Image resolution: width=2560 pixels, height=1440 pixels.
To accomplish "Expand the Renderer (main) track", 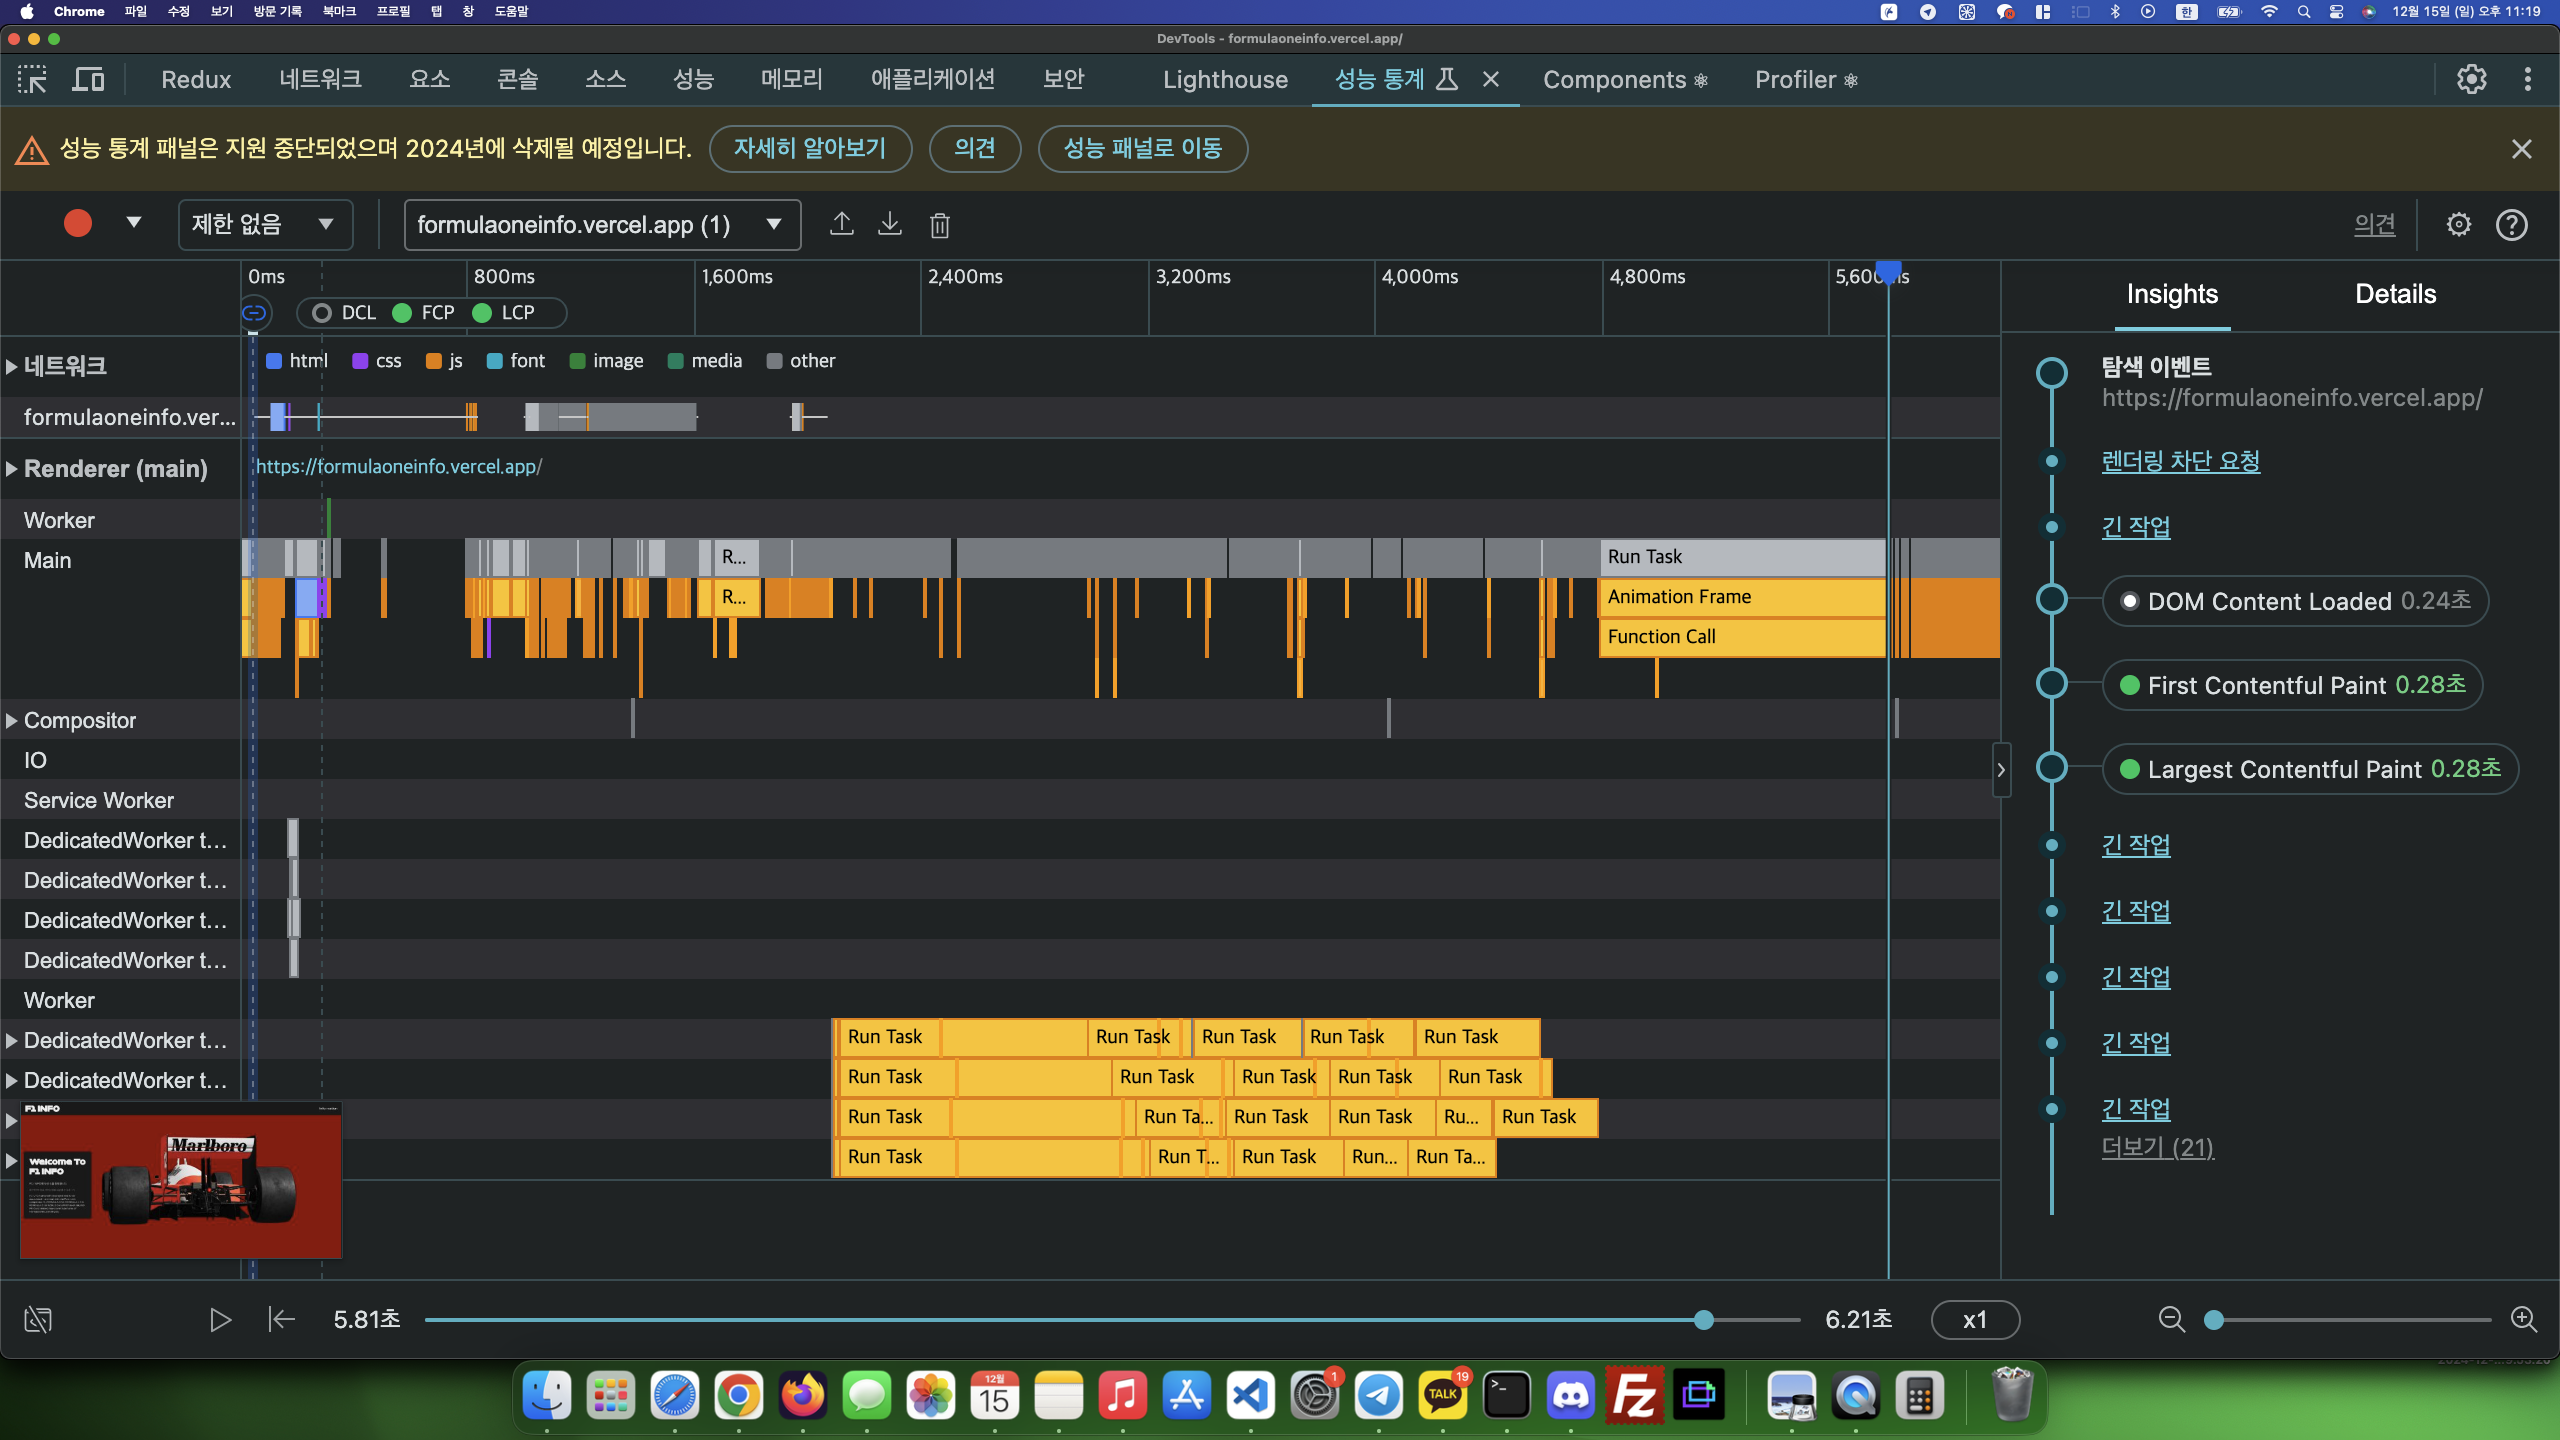I will (12, 469).
